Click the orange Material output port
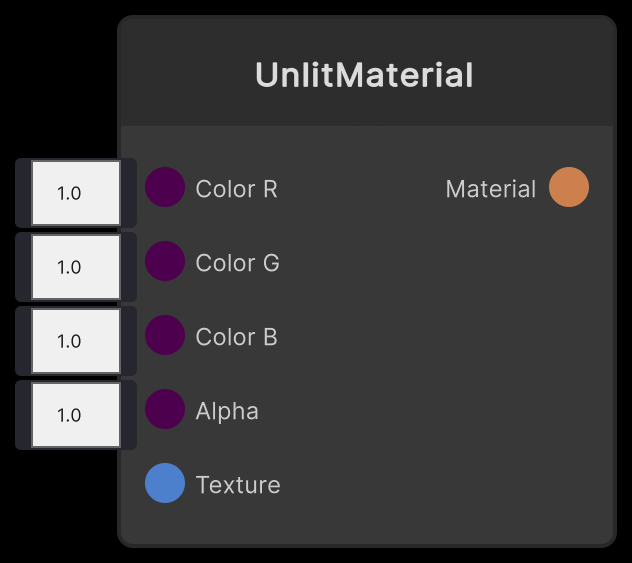 [x=569, y=188]
